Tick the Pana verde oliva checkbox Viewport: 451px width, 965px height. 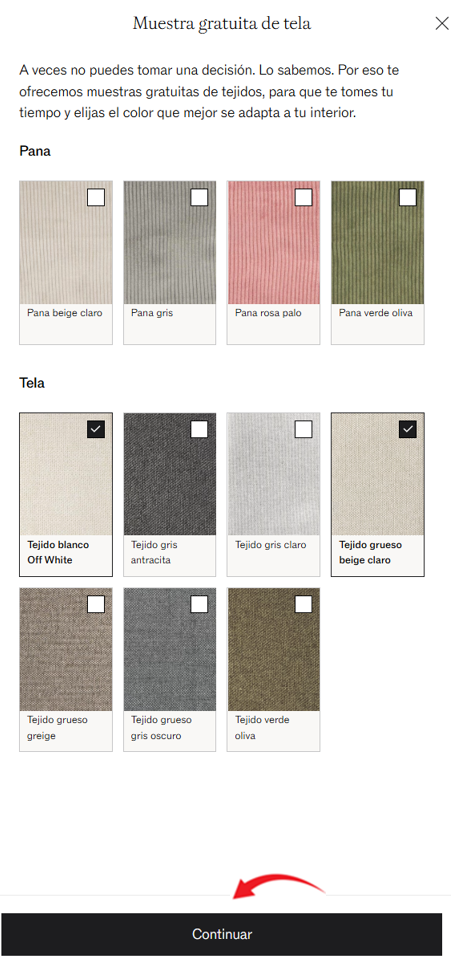(x=407, y=198)
